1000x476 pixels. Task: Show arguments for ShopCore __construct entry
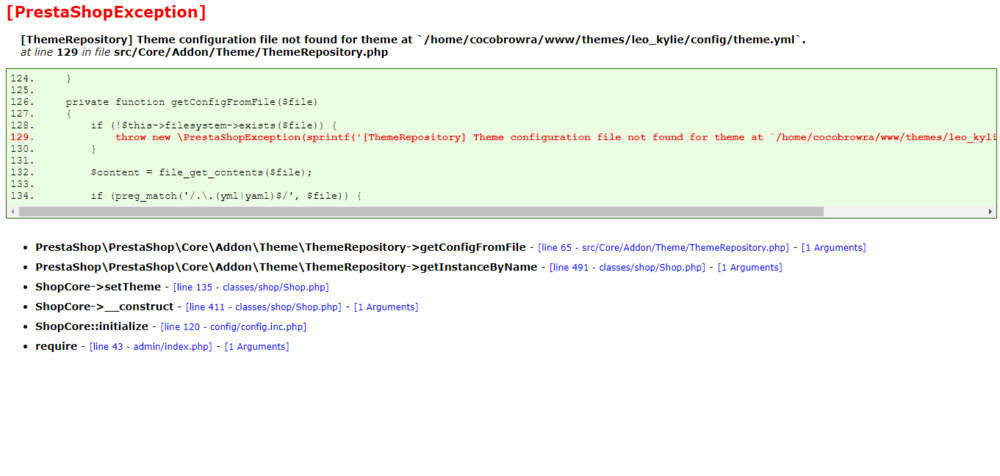point(386,307)
